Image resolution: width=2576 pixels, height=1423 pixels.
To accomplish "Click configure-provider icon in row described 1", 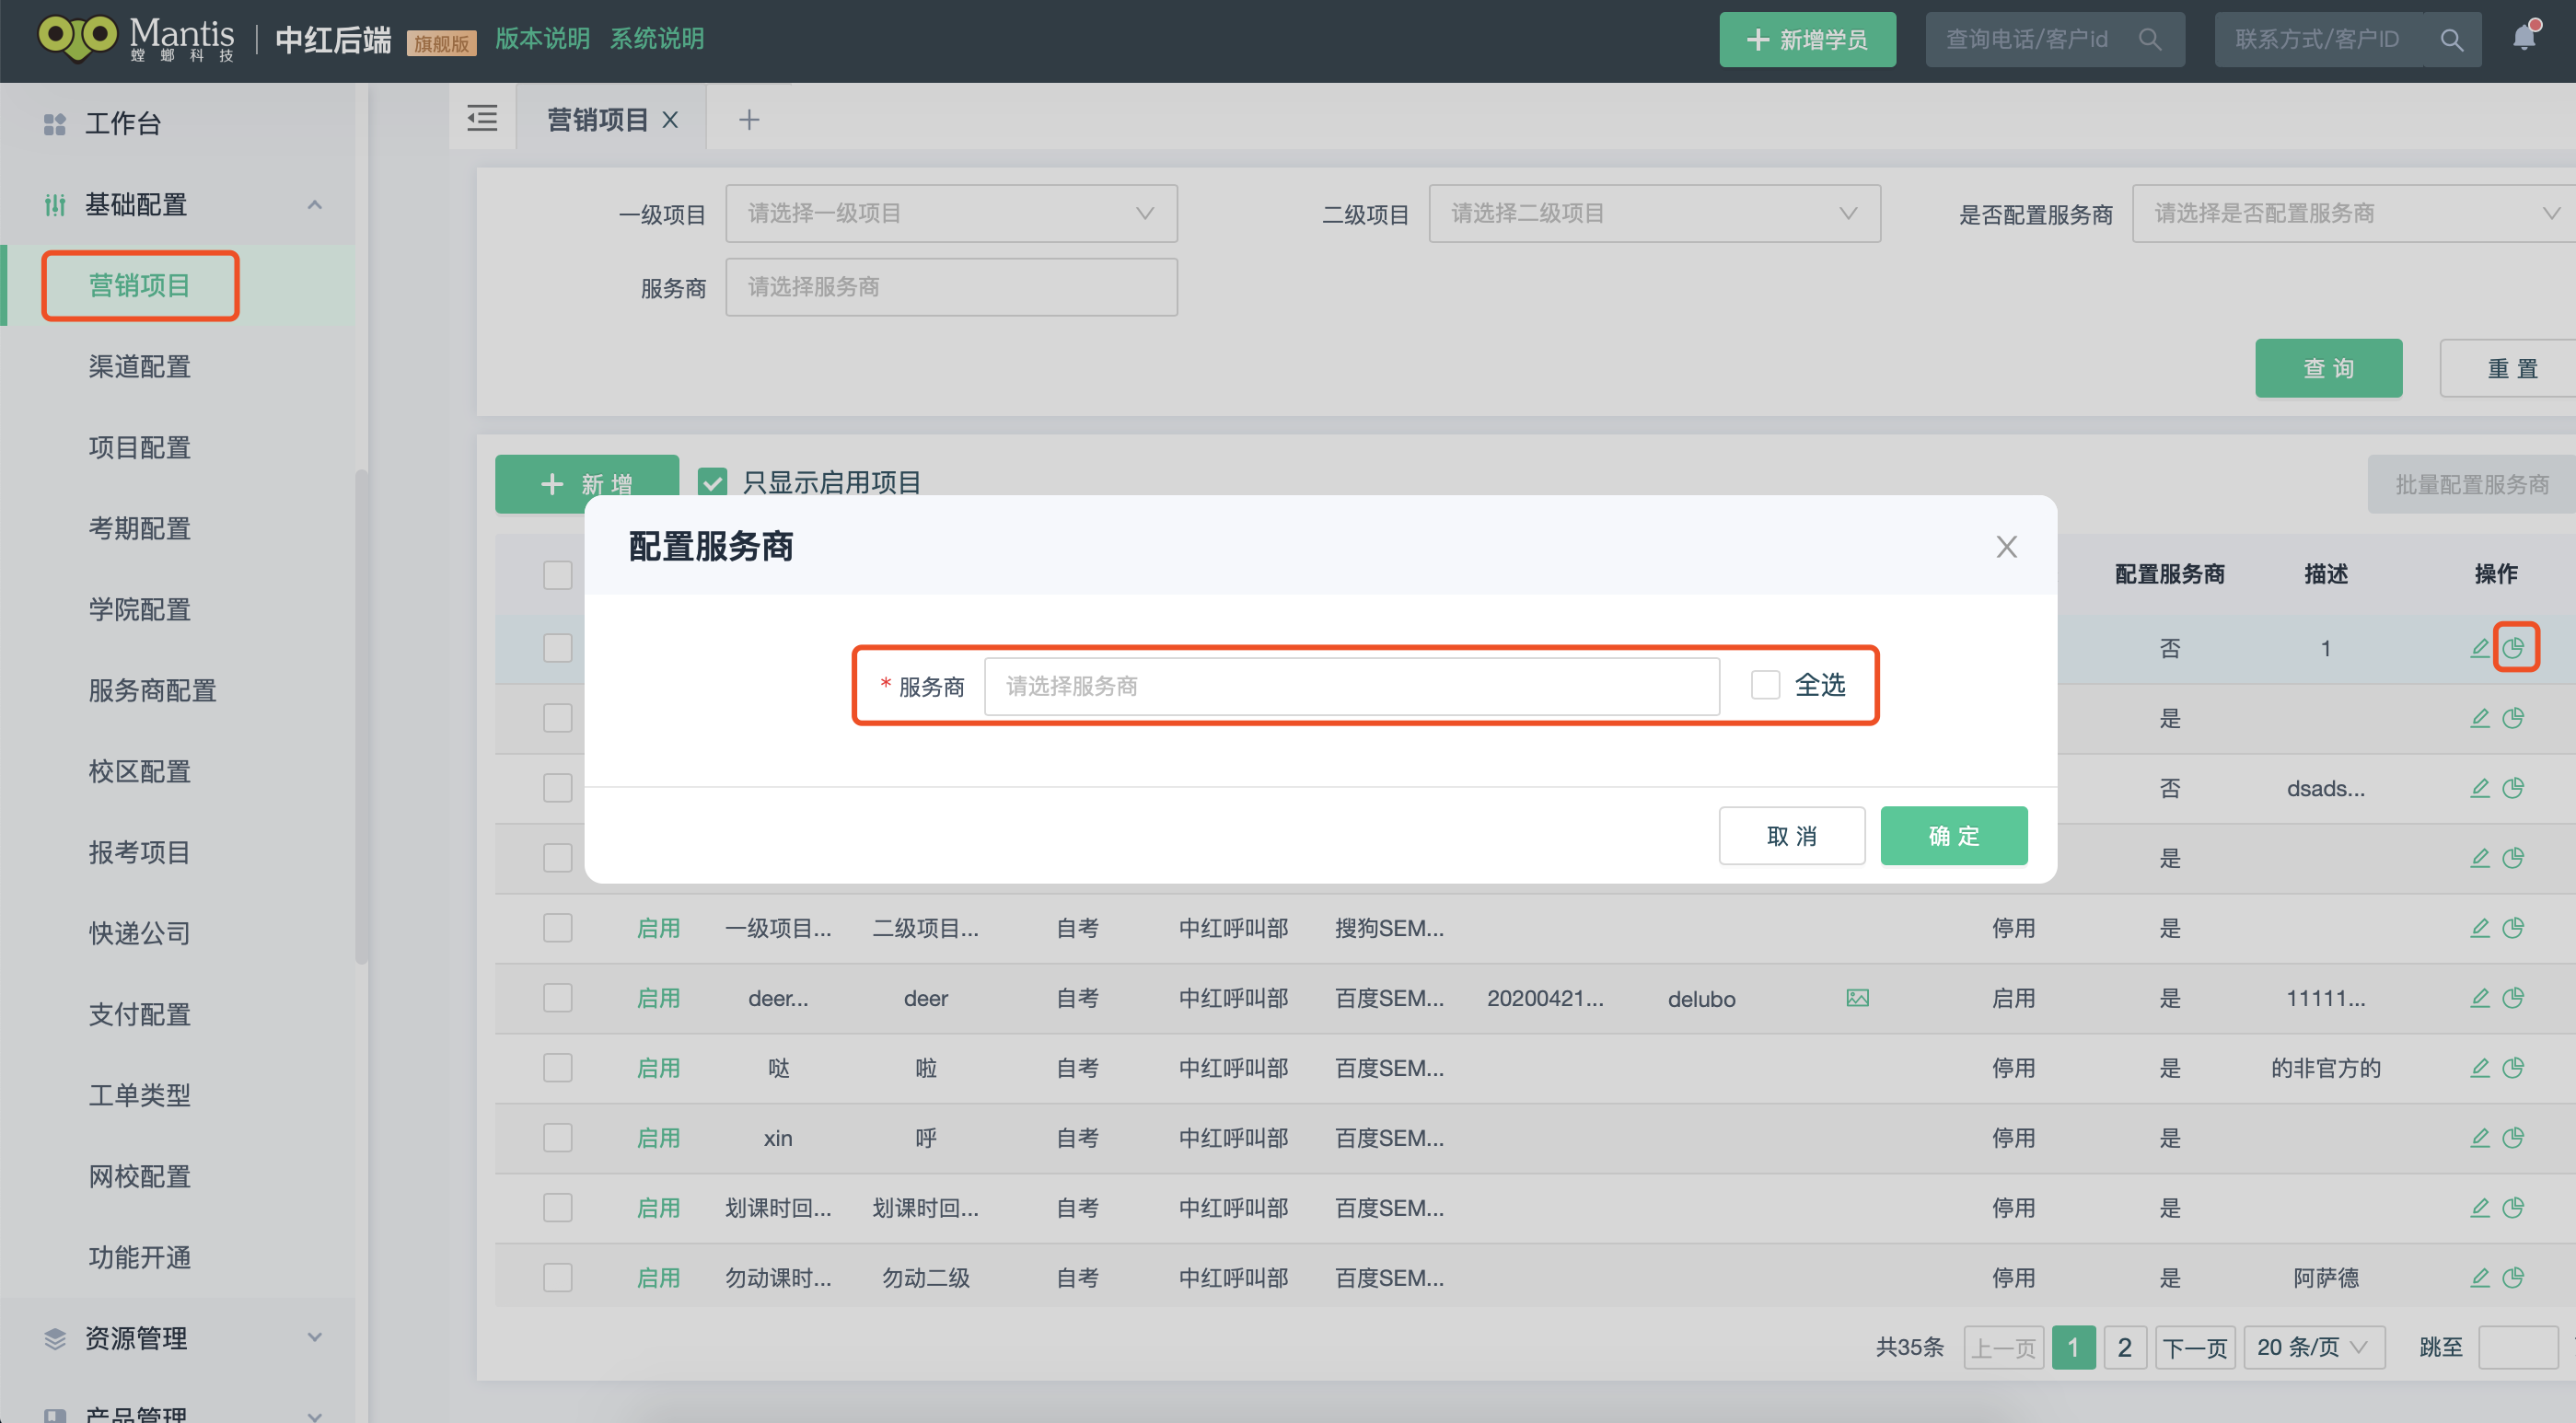I will 2513,648.
